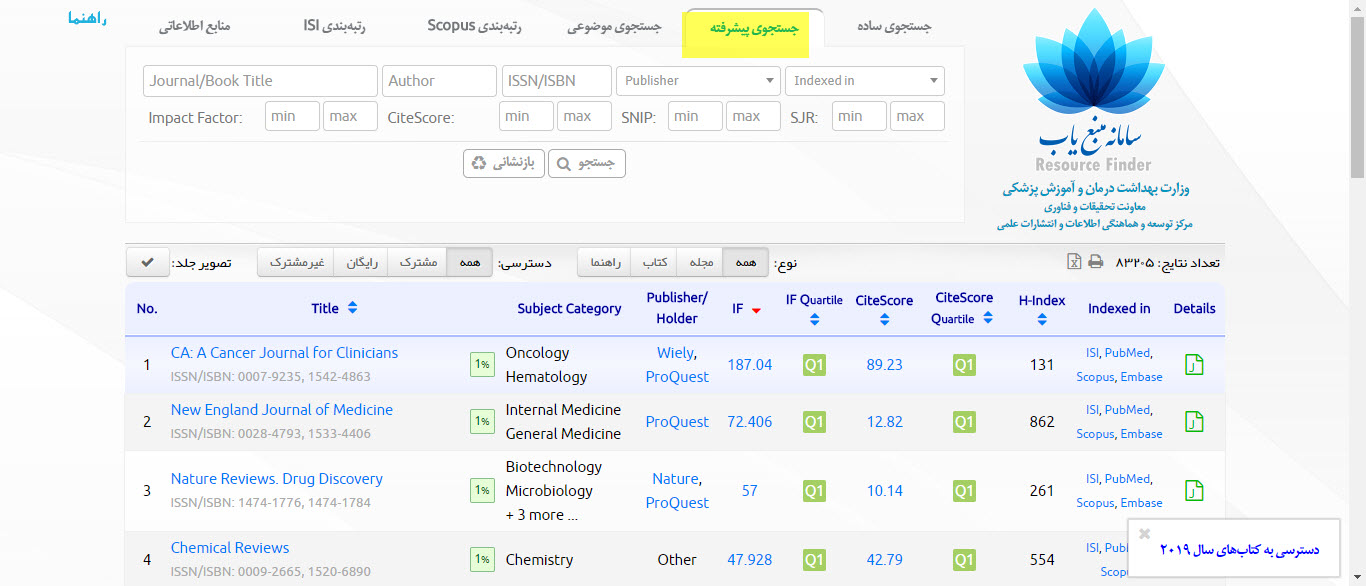
Task: Sort by H-Index column arrows
Action: click(x=1042, y=320)
